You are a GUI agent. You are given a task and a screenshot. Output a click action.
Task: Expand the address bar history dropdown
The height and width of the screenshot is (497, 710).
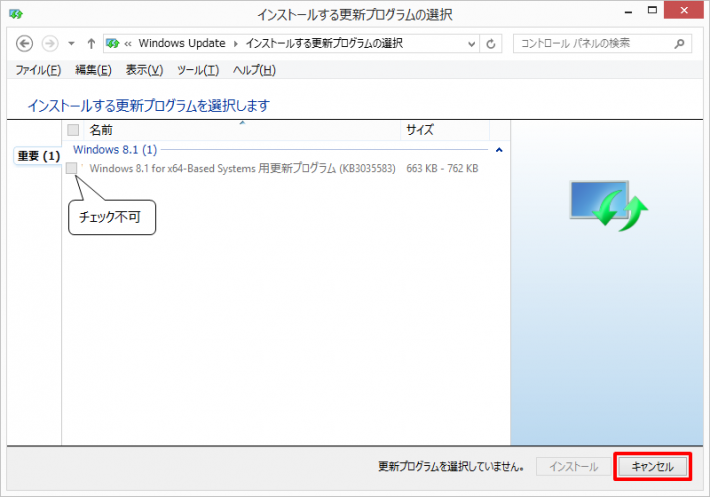point(471,44)
